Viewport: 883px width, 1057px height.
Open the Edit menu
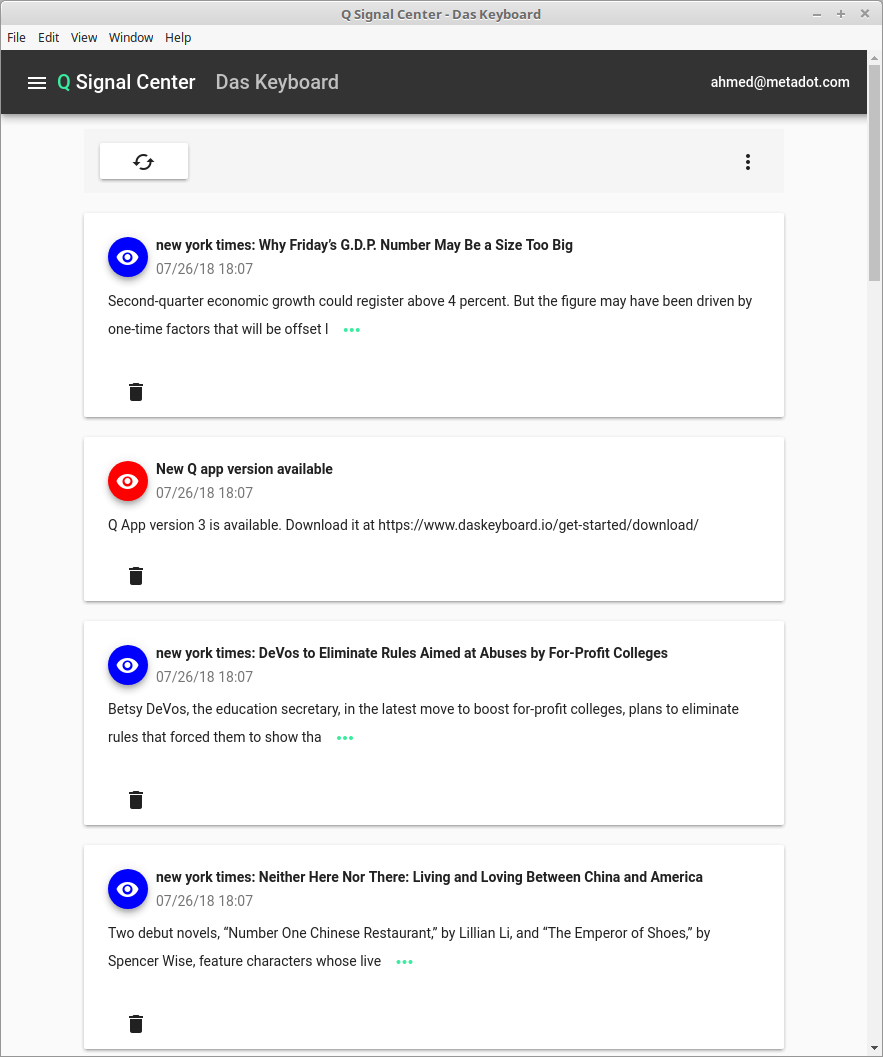49,38
